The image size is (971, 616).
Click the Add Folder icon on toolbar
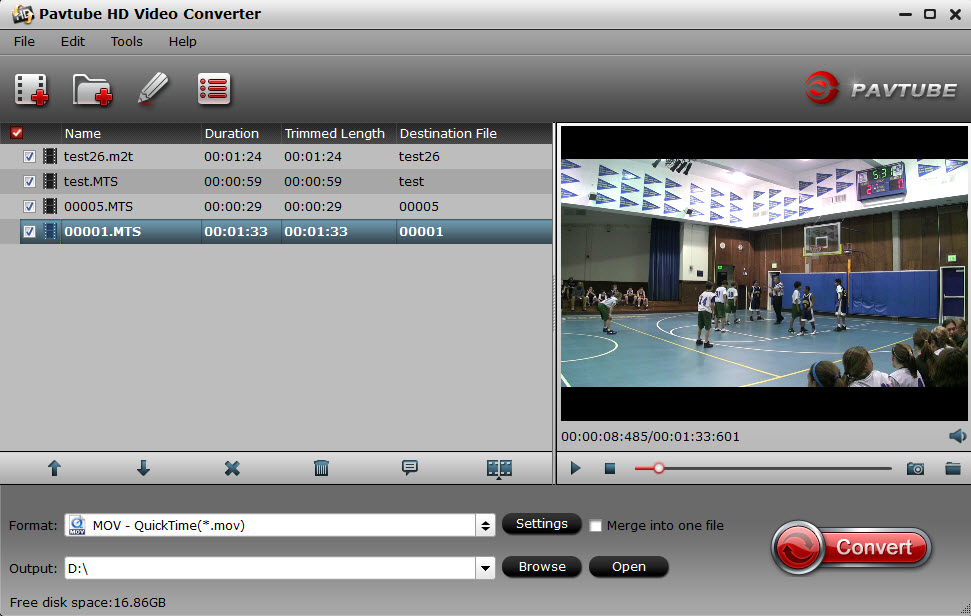(92, 89)
